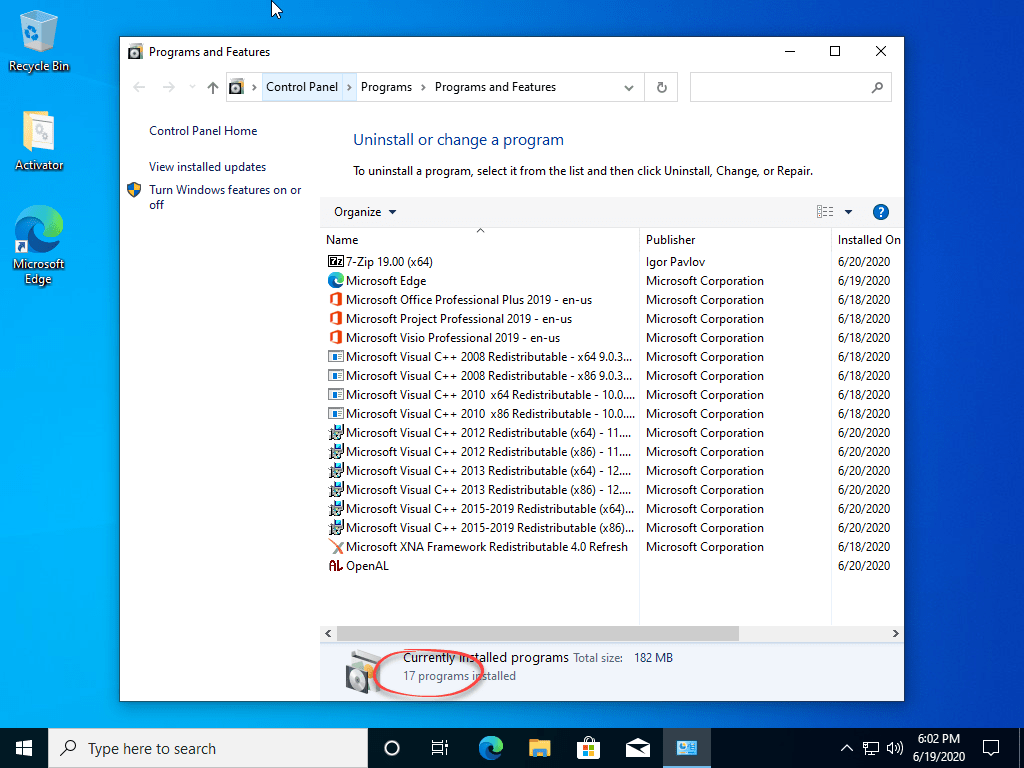The height and width of the screenshot is (768, 1024).
Task: Click the clock showing 6:02 PM
Action: pyautogui.click(x=939, y=748)
